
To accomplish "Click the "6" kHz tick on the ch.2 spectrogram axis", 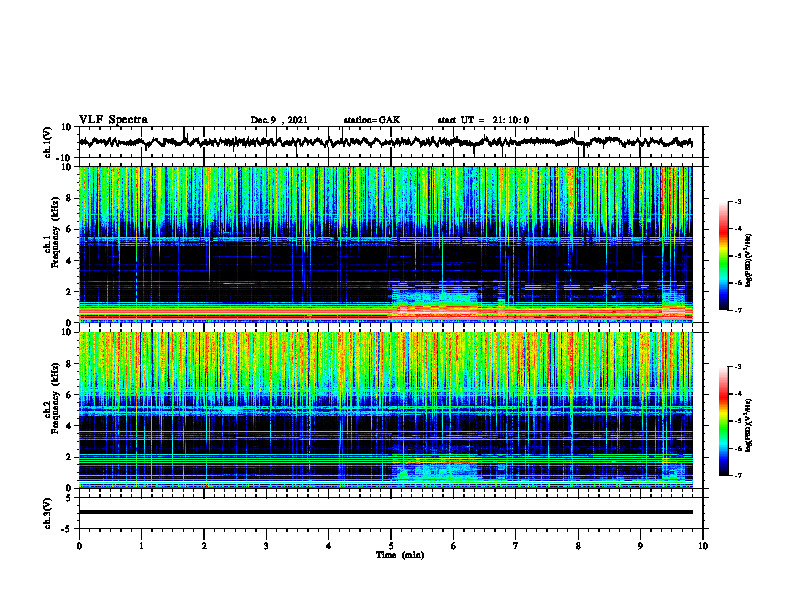I will coord(69,395).
